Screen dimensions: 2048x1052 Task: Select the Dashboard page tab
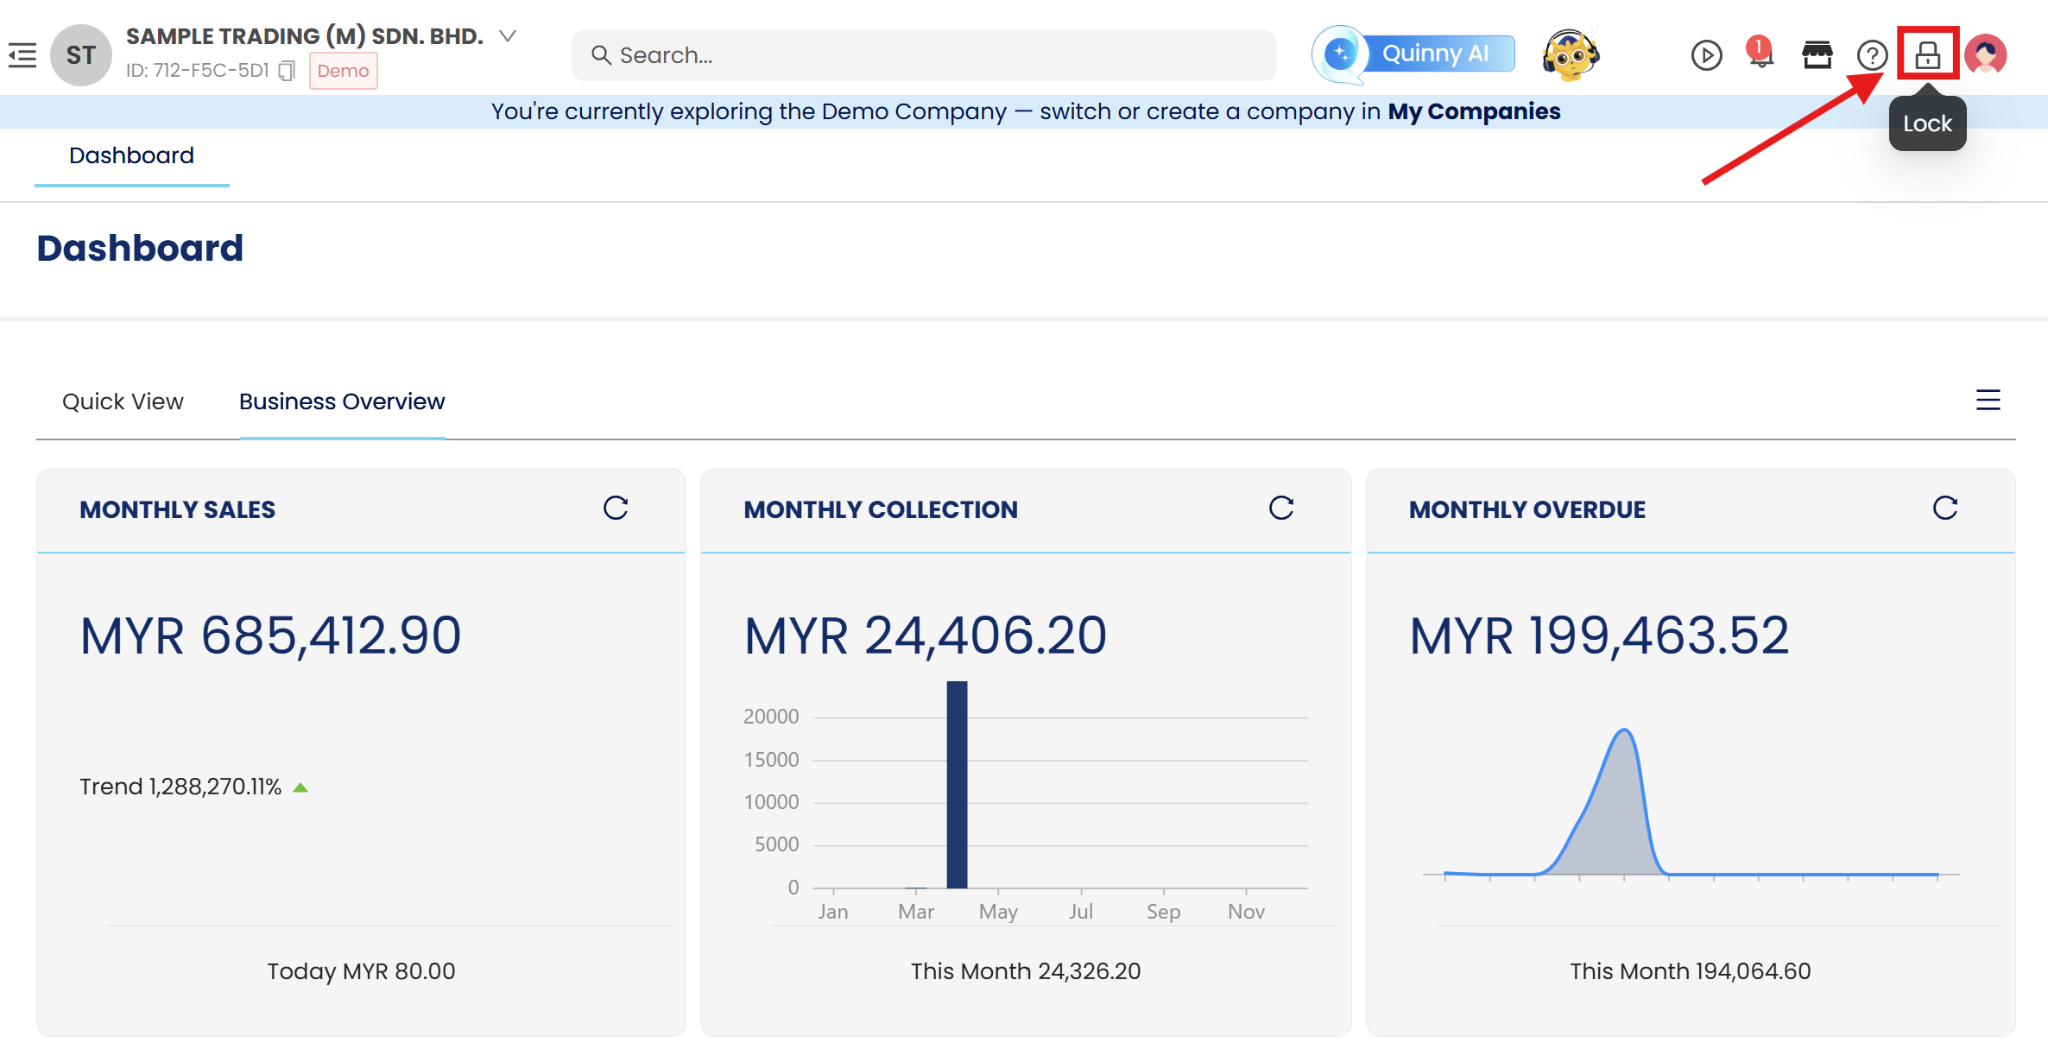(132, 156)
